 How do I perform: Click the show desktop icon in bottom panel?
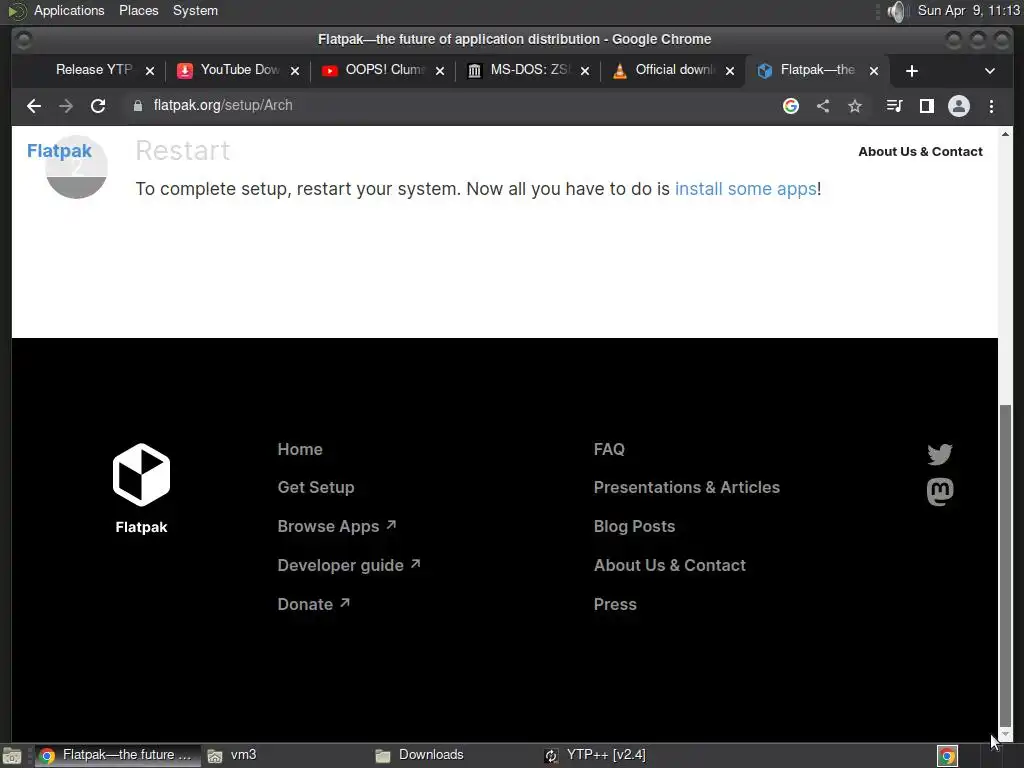coord(12,756)
